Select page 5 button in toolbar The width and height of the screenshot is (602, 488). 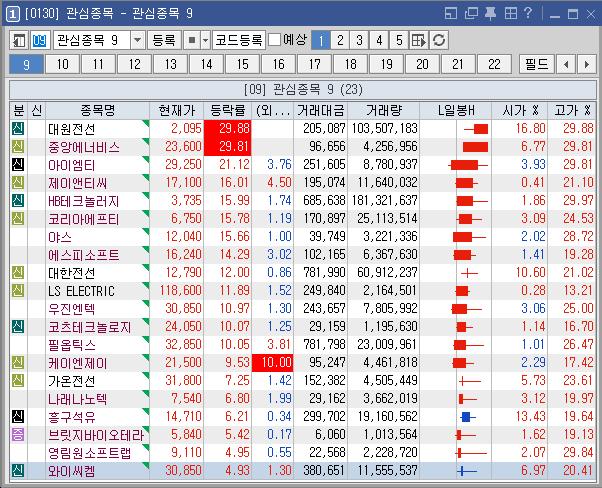(399, 40)
